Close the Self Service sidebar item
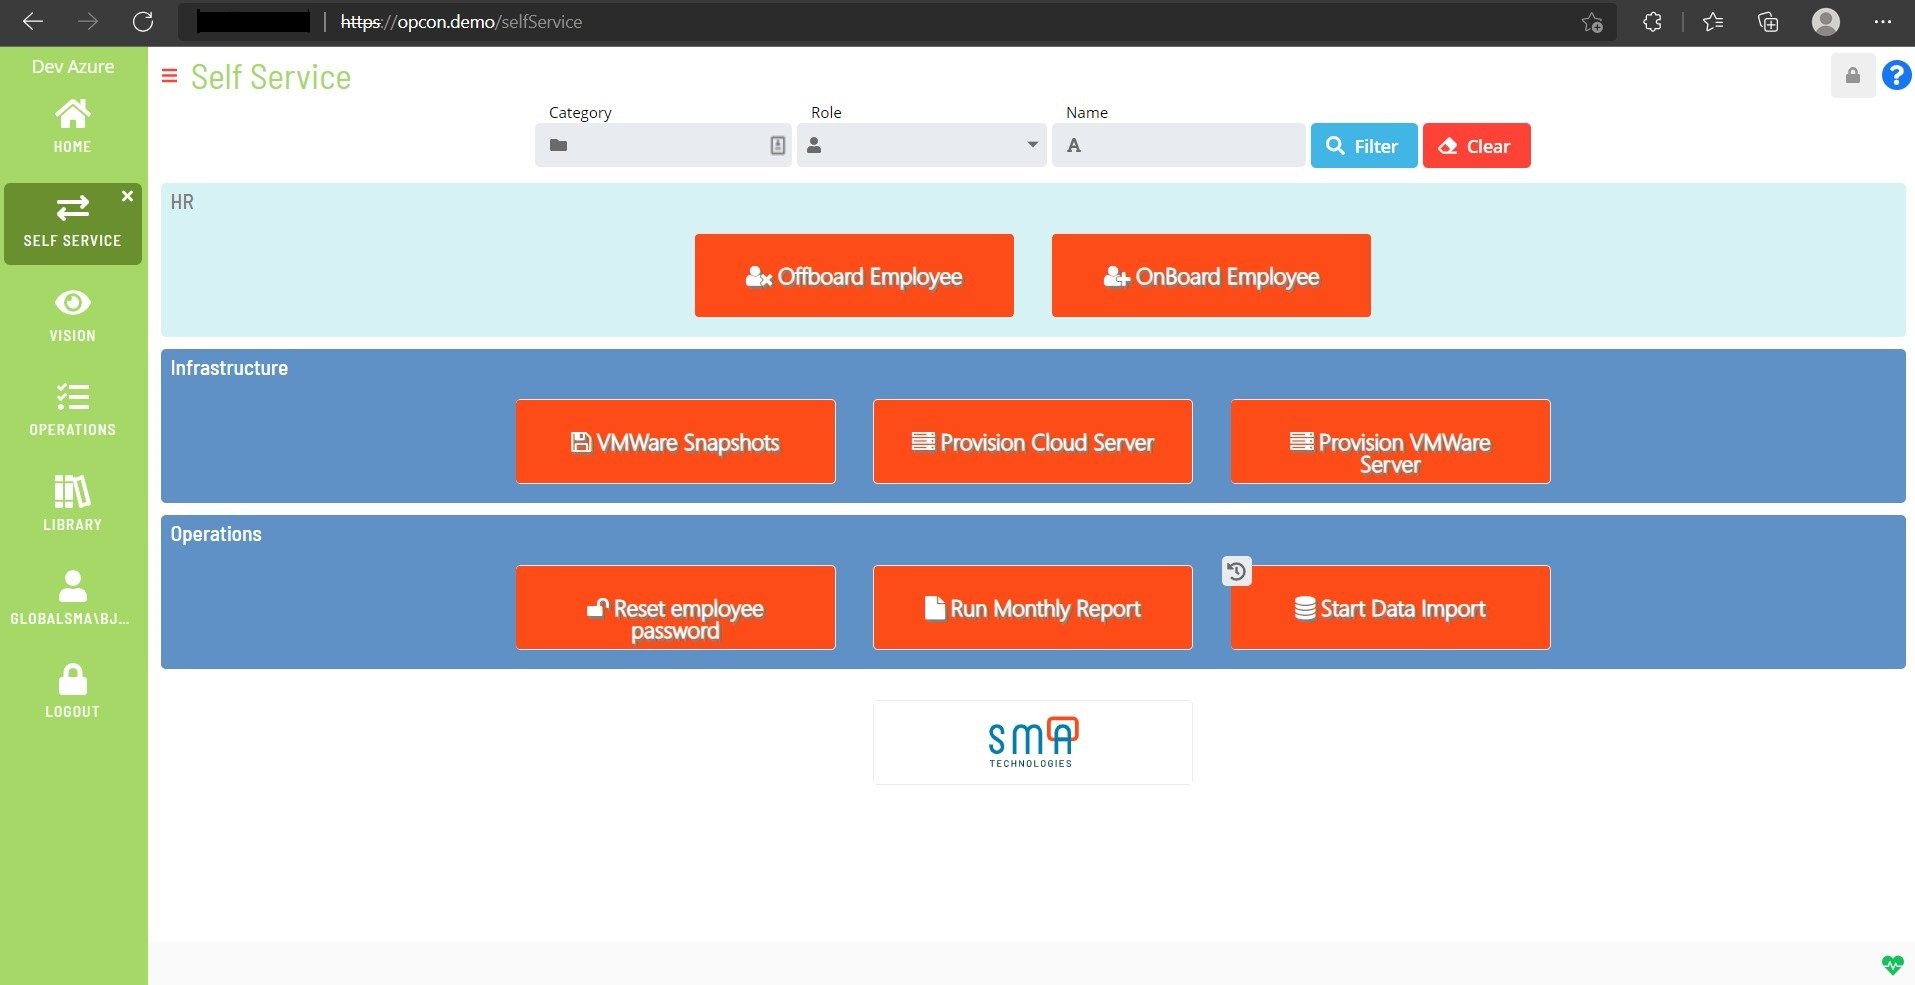The height and width of the screenshot is (985, 1915). point(127,196)
